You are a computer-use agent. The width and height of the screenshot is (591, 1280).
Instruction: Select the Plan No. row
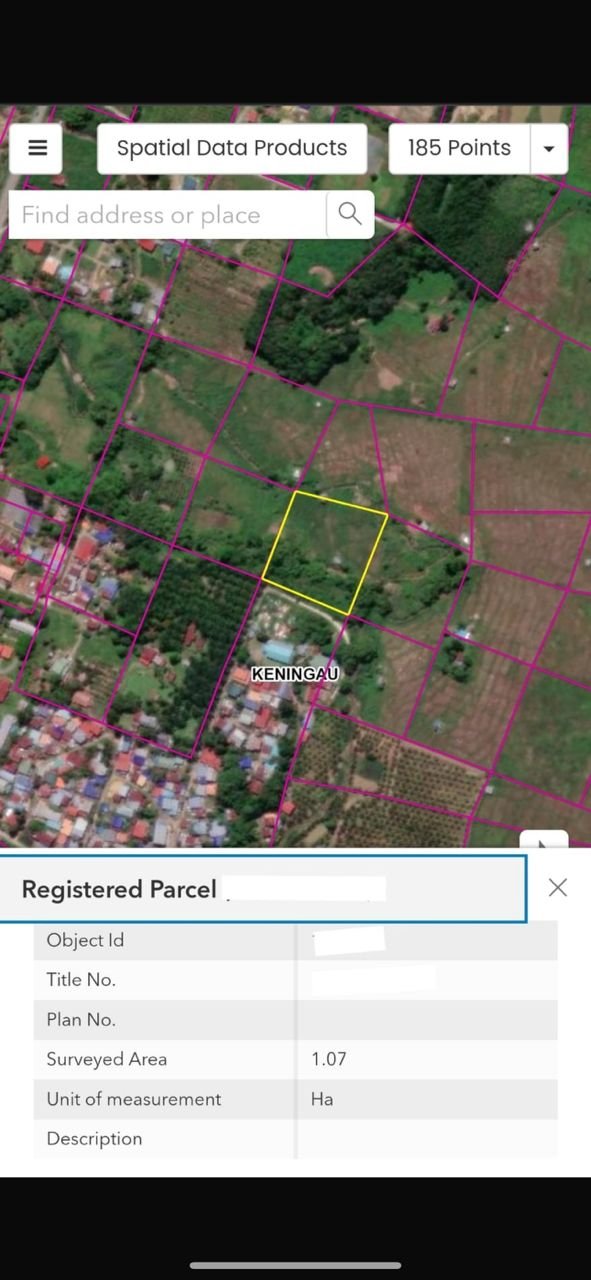295,1020
